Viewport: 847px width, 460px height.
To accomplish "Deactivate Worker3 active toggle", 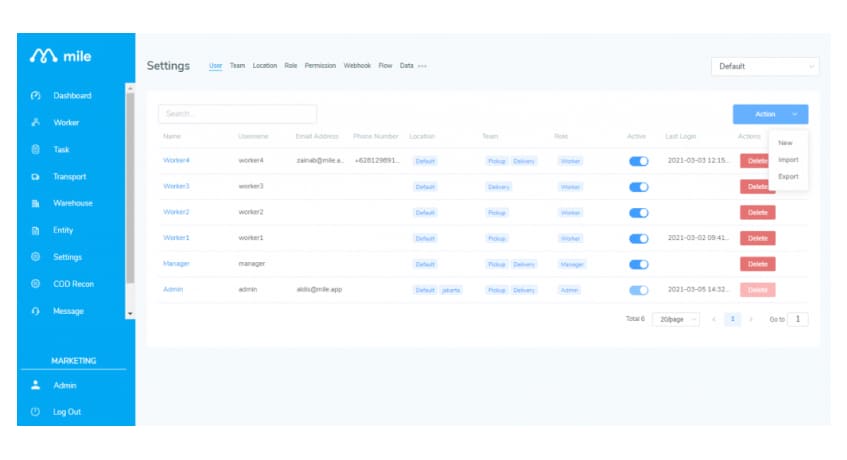I will click(x=638, y=187).
